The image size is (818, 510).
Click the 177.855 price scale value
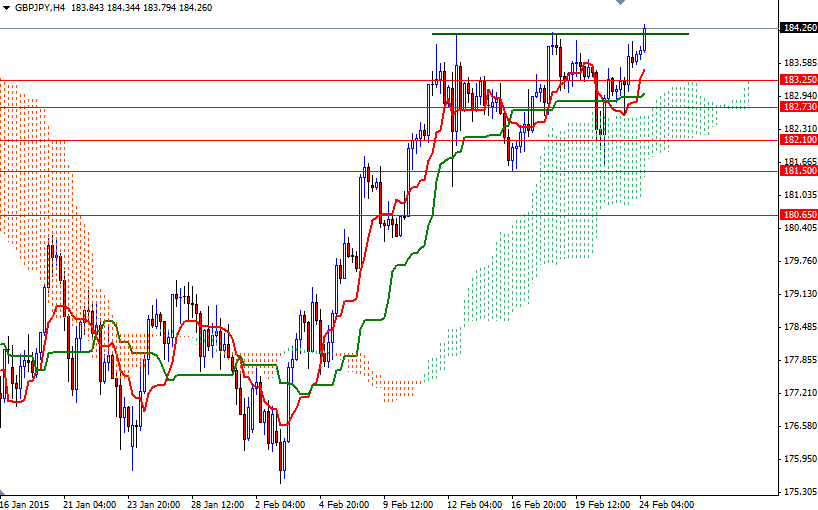pyautogui.click(x=800, y=360)
